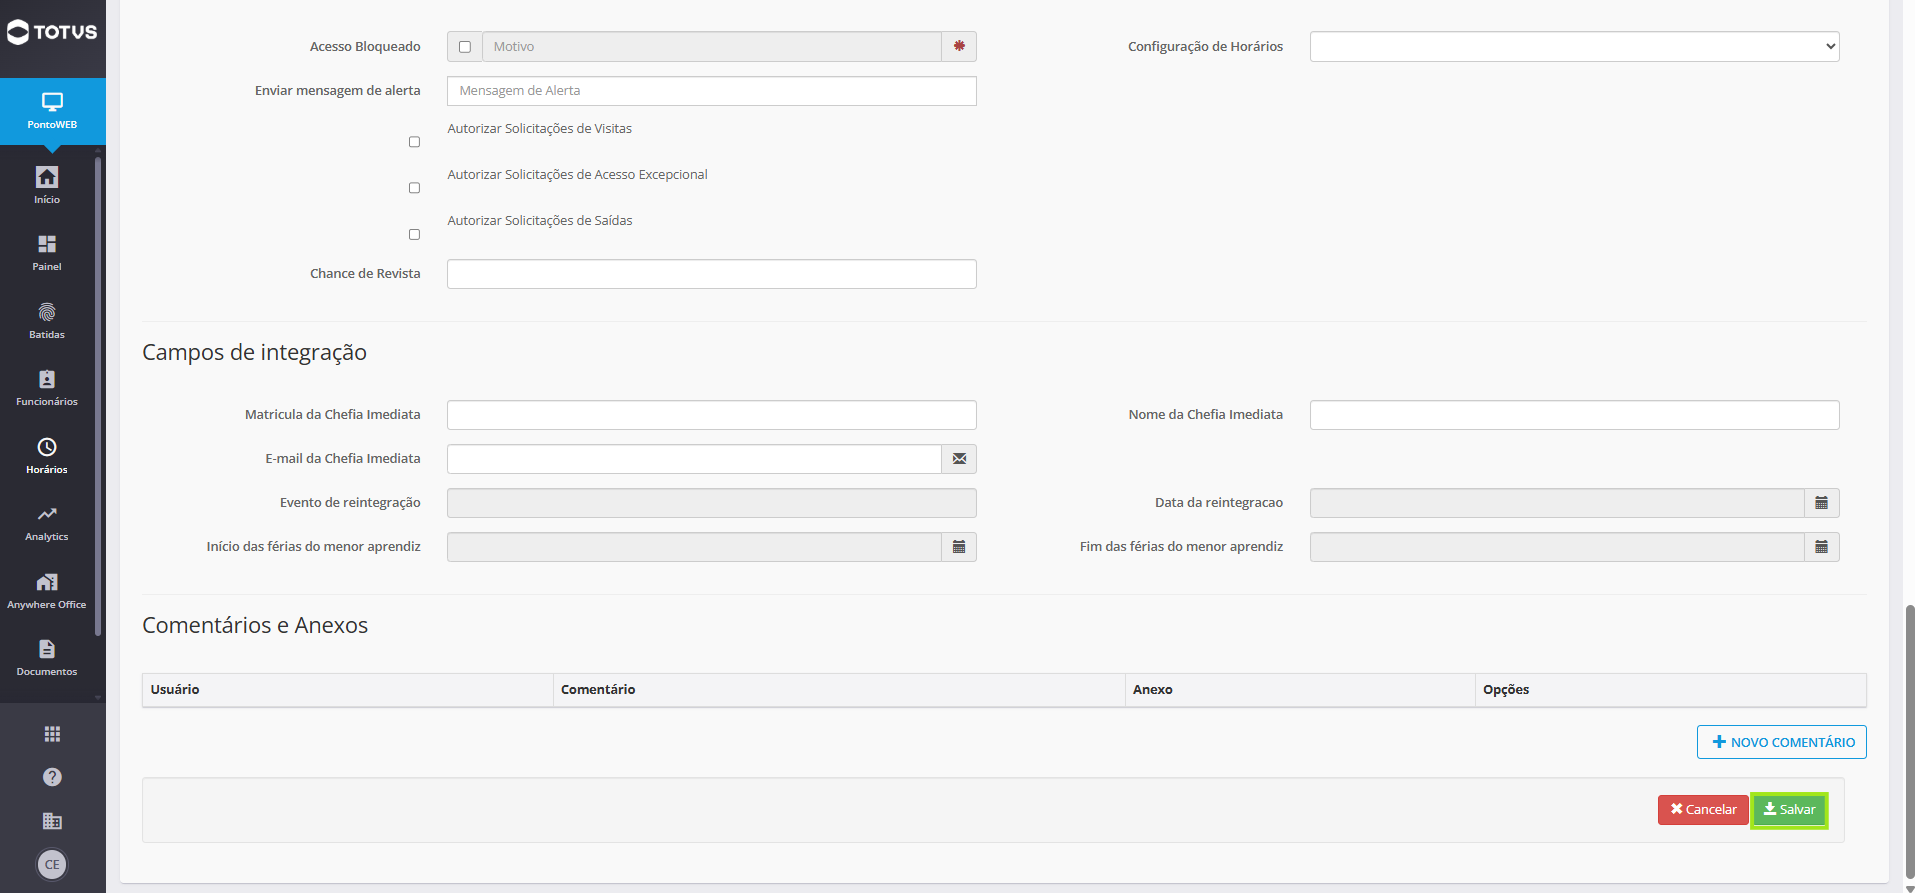Focus Matricula da Chefia Imediata field
1915x893 pixels.
712,415
